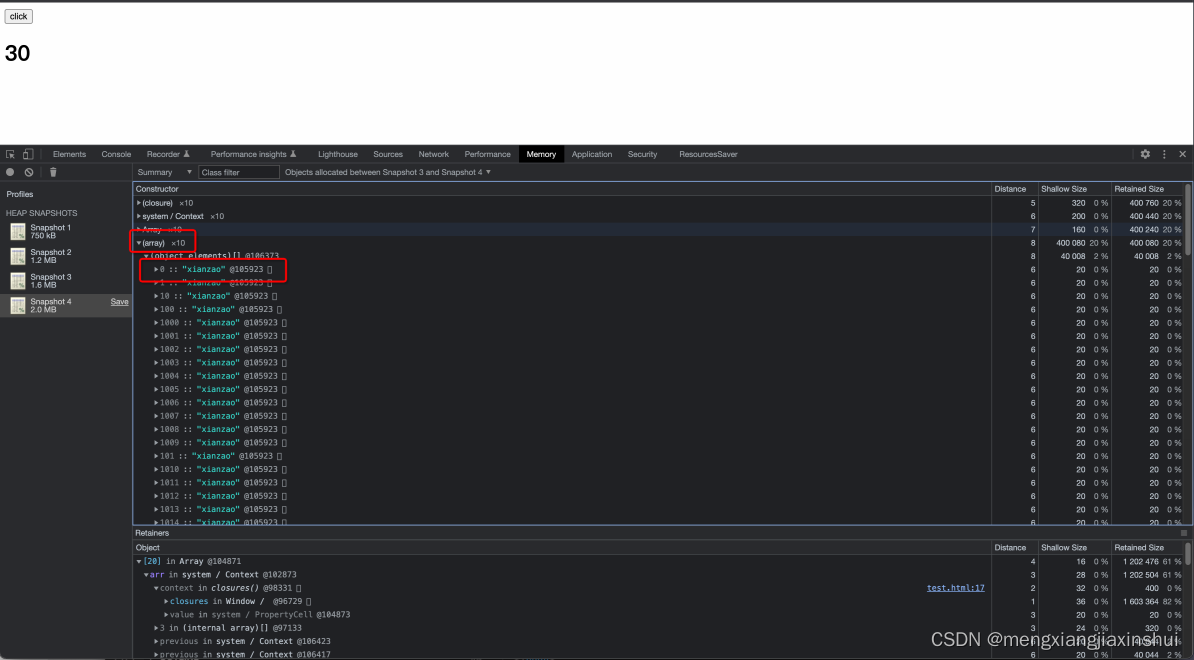The image size is (1194, 660).
Task: Switch to the Performance tab
Action: (x=487, y=154)
